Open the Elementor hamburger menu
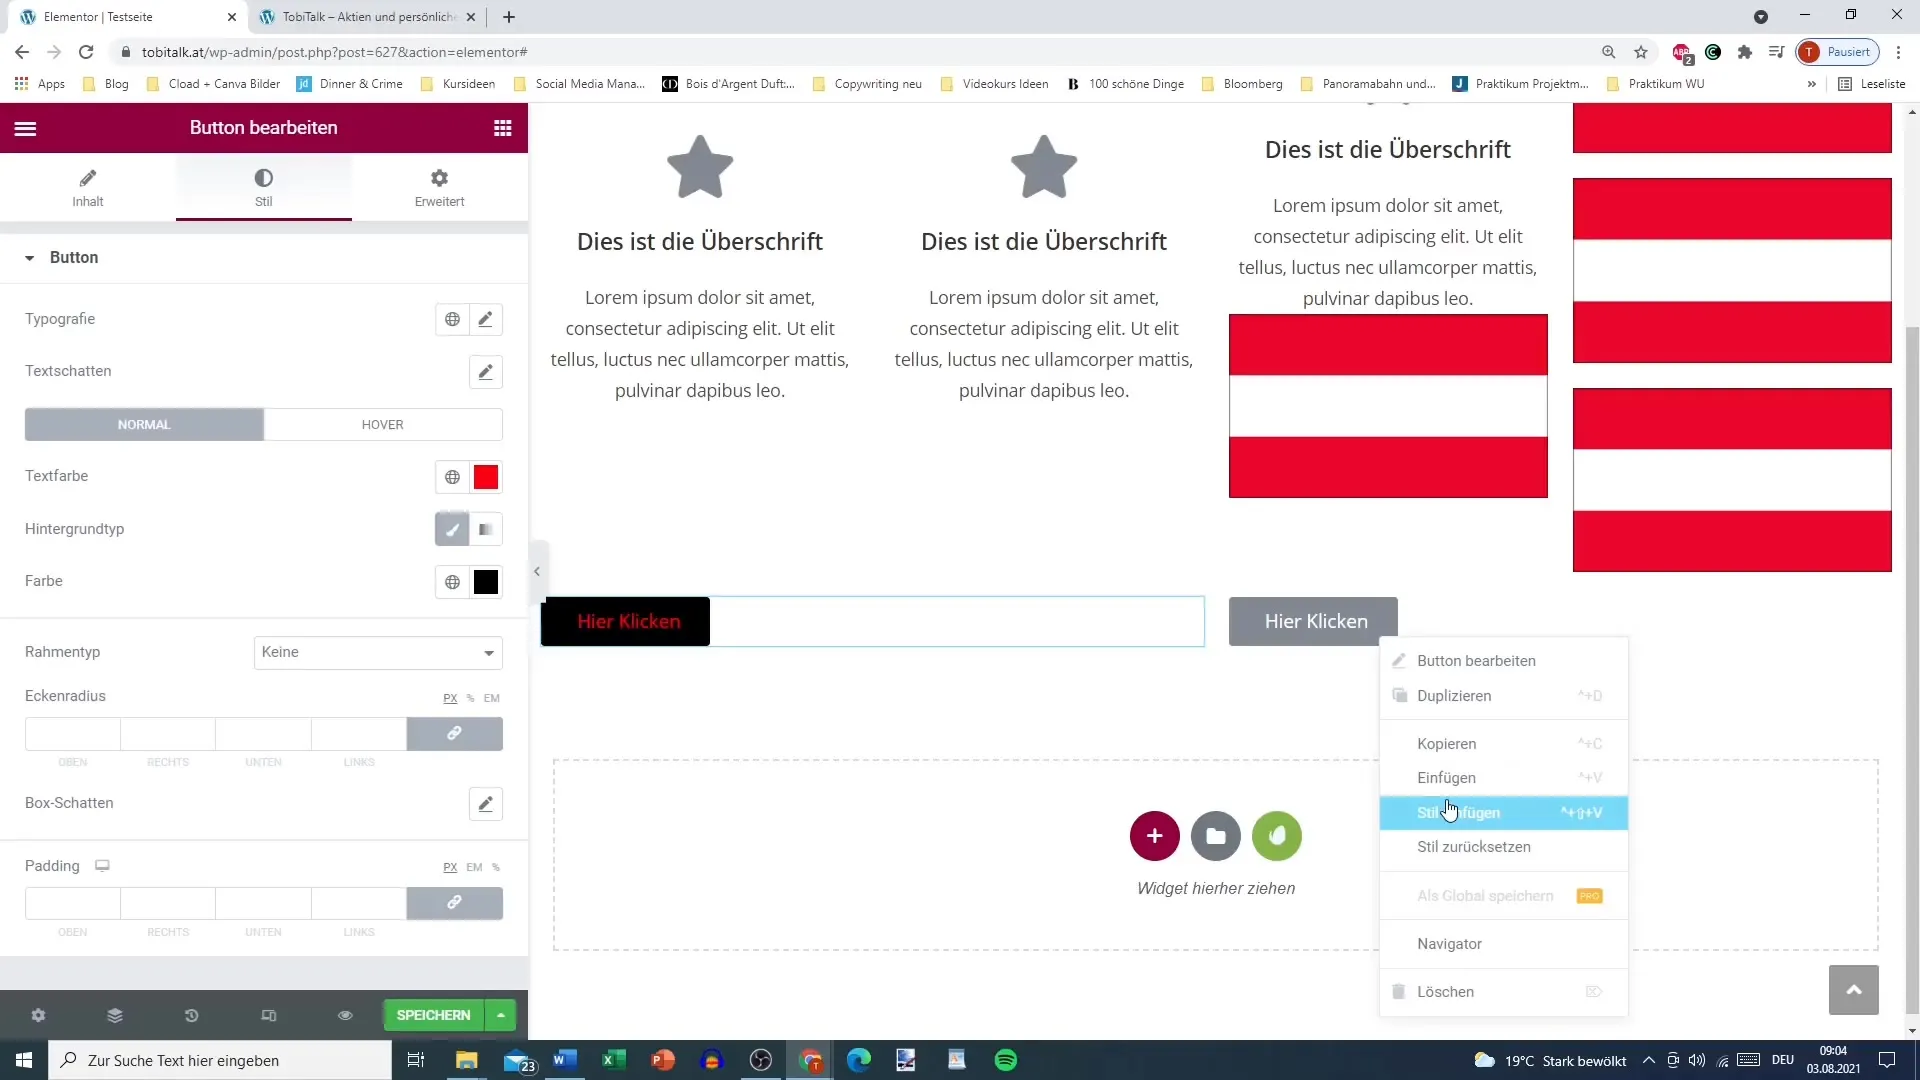Image resolution: width=1920 pixels, height=1080 pixels. tap(26, 128)
